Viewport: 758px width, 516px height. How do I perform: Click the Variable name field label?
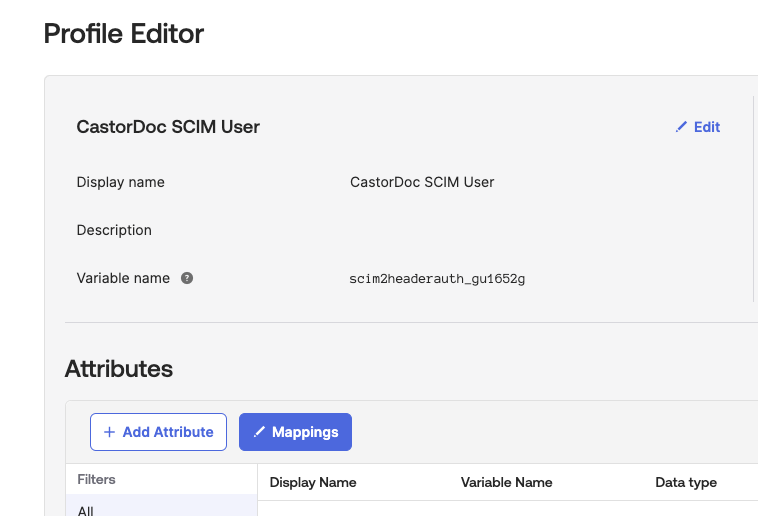point(123,278)
